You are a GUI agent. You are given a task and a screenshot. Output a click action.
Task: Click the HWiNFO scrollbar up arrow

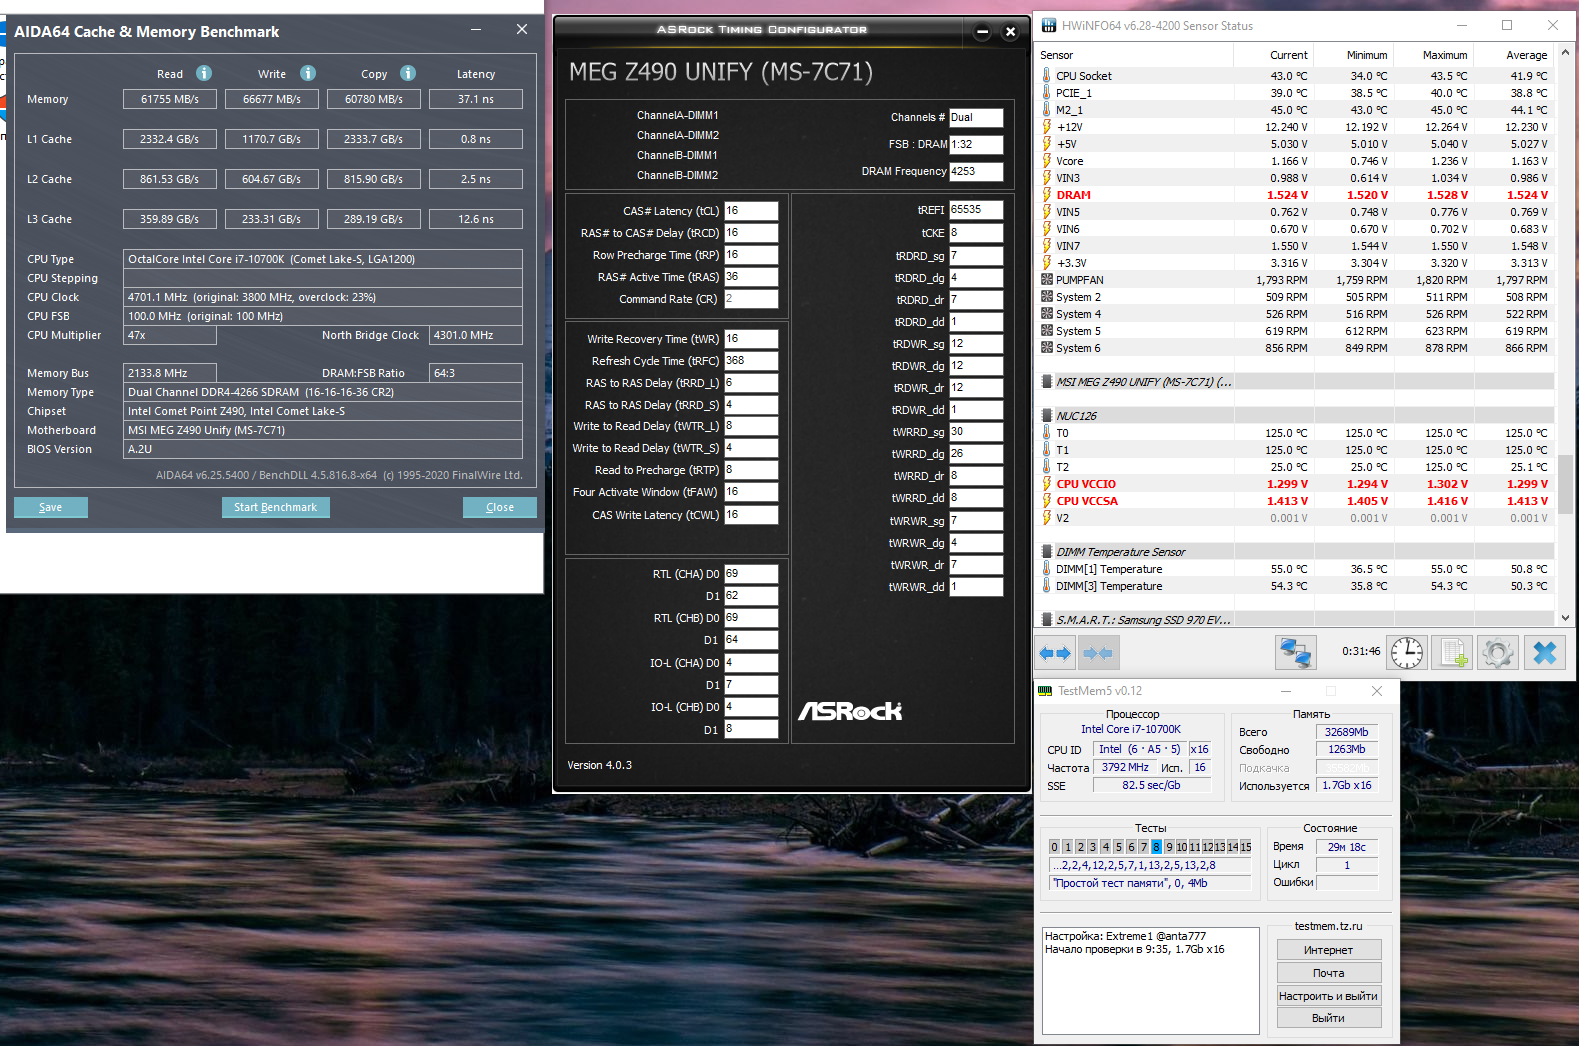[x=1565, y=52]
